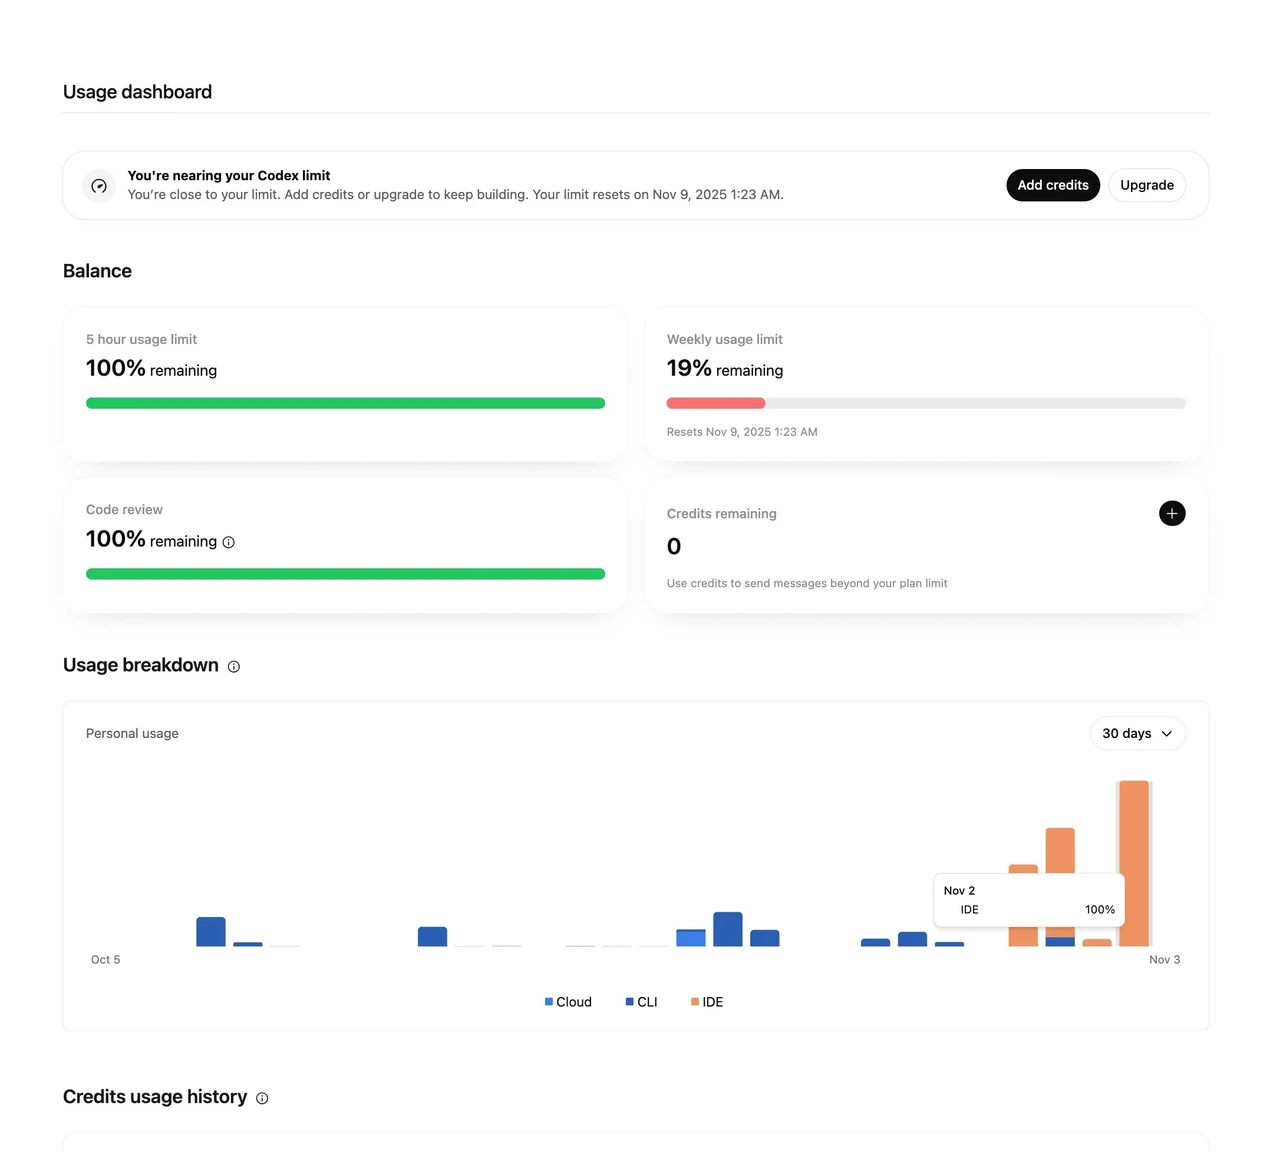Click the info icon beside Usage breakdown
1280x1152 pixels.
coord(234,667)
